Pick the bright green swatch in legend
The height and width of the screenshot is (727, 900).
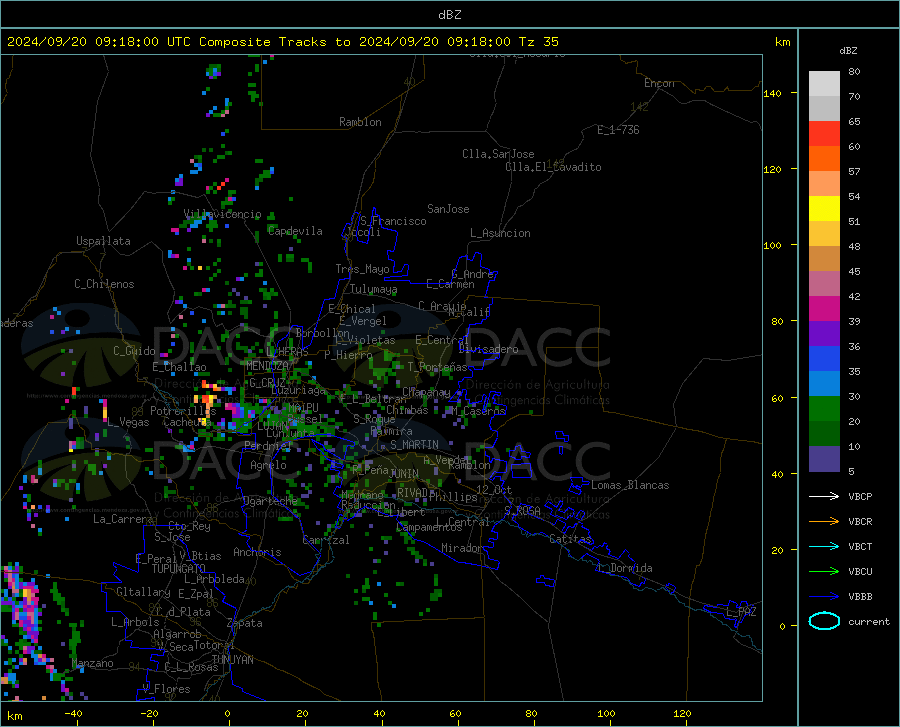coord(824,409)
